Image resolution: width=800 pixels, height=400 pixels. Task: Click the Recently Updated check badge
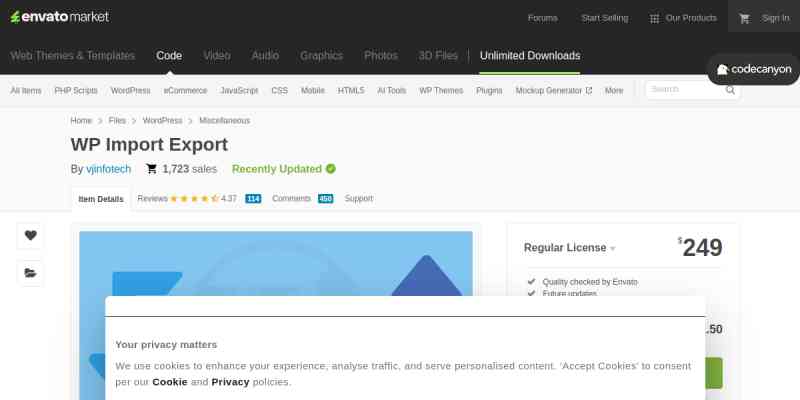tap(331, 168)
